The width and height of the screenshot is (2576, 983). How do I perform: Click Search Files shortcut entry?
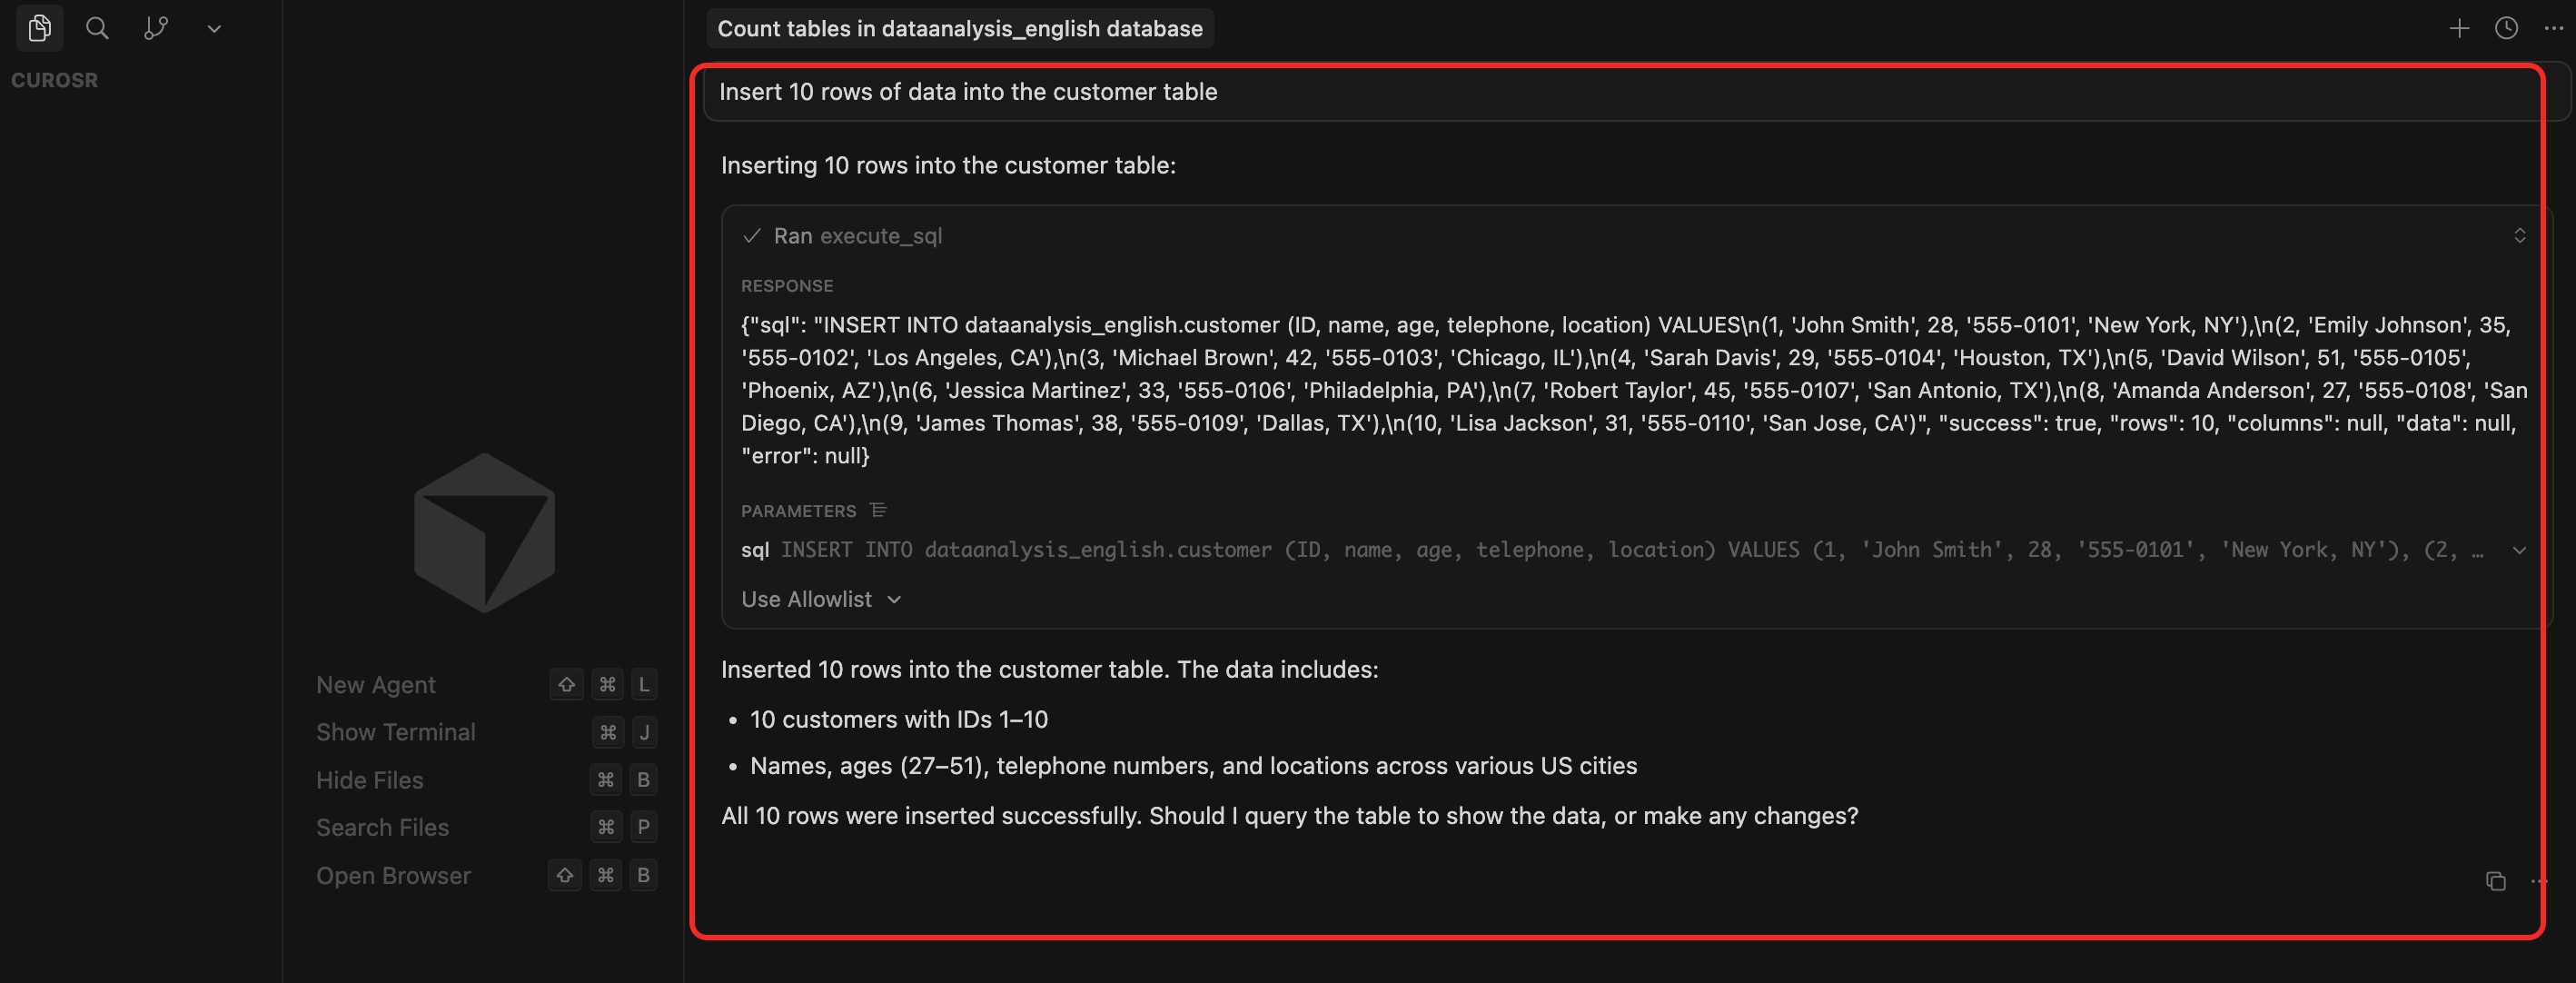click(x=382, y=827)
